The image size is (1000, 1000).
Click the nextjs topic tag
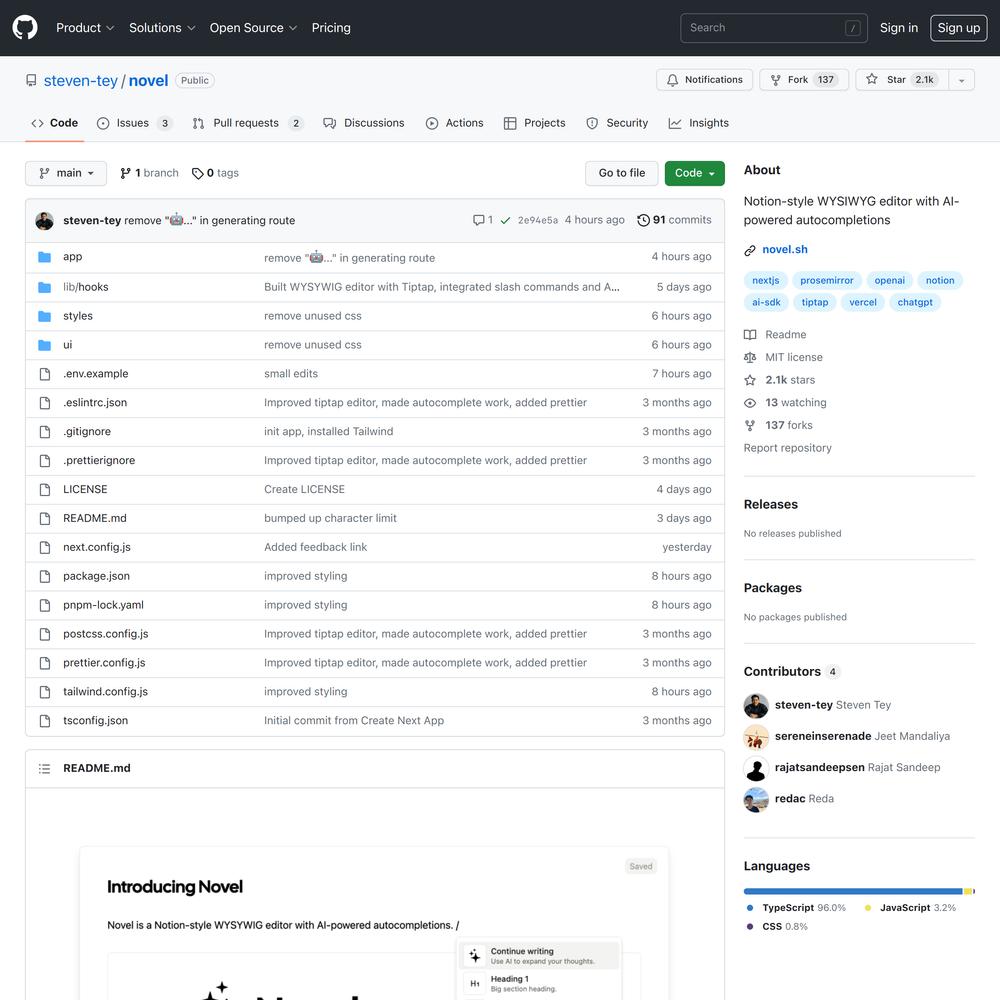point(765,281)
